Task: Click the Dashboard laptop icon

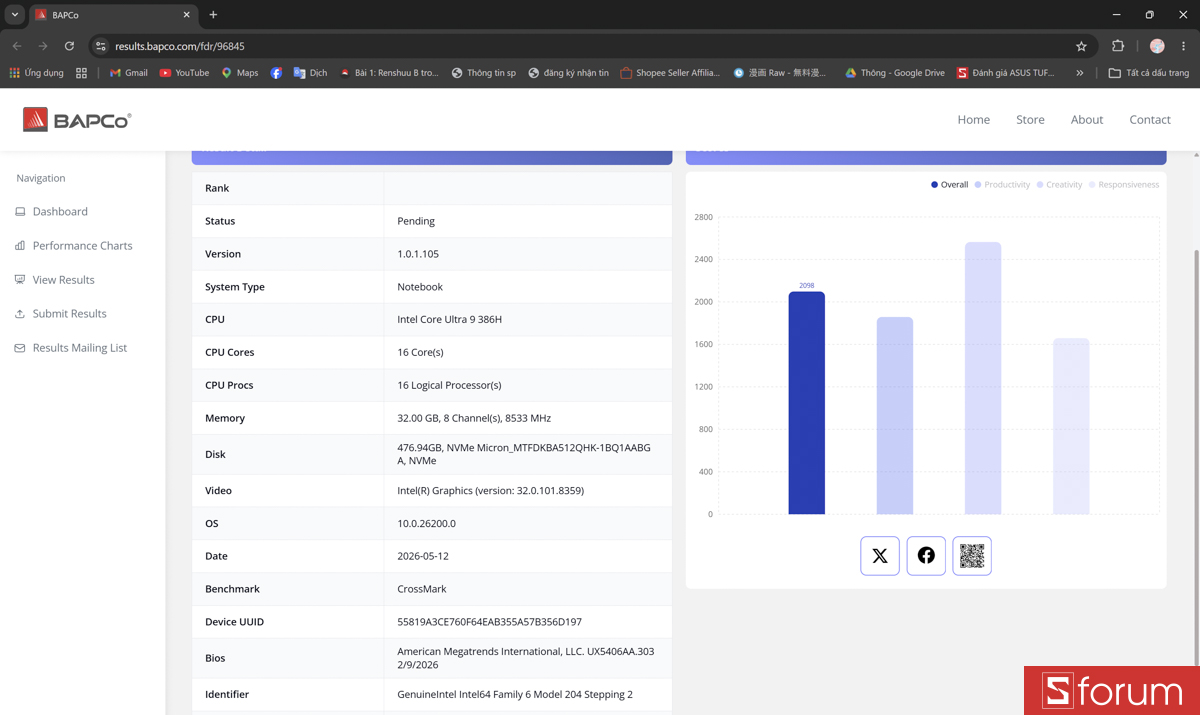Action: coord(20,212)
